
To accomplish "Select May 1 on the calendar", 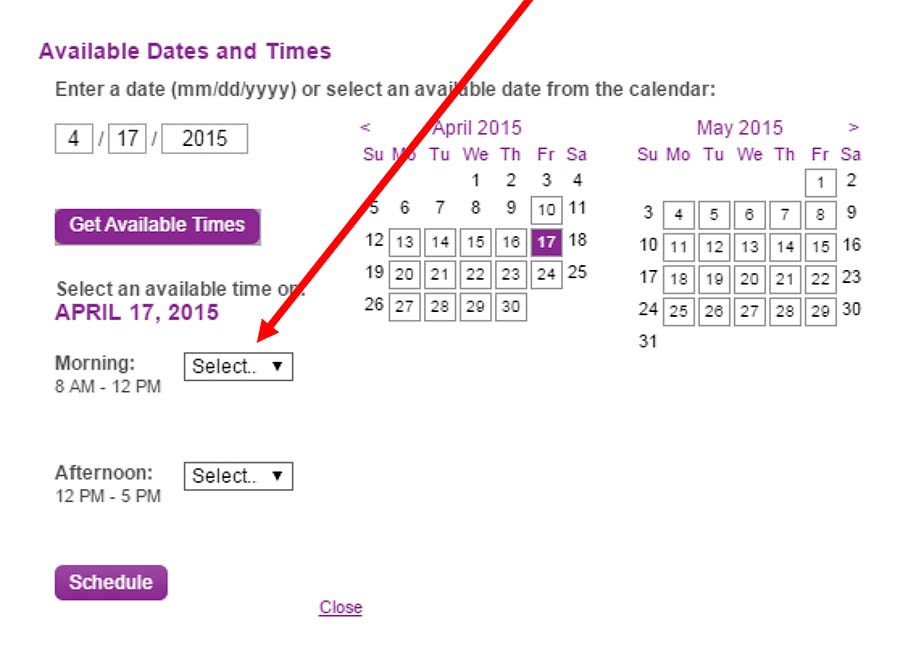I will [x=820, y=183].
